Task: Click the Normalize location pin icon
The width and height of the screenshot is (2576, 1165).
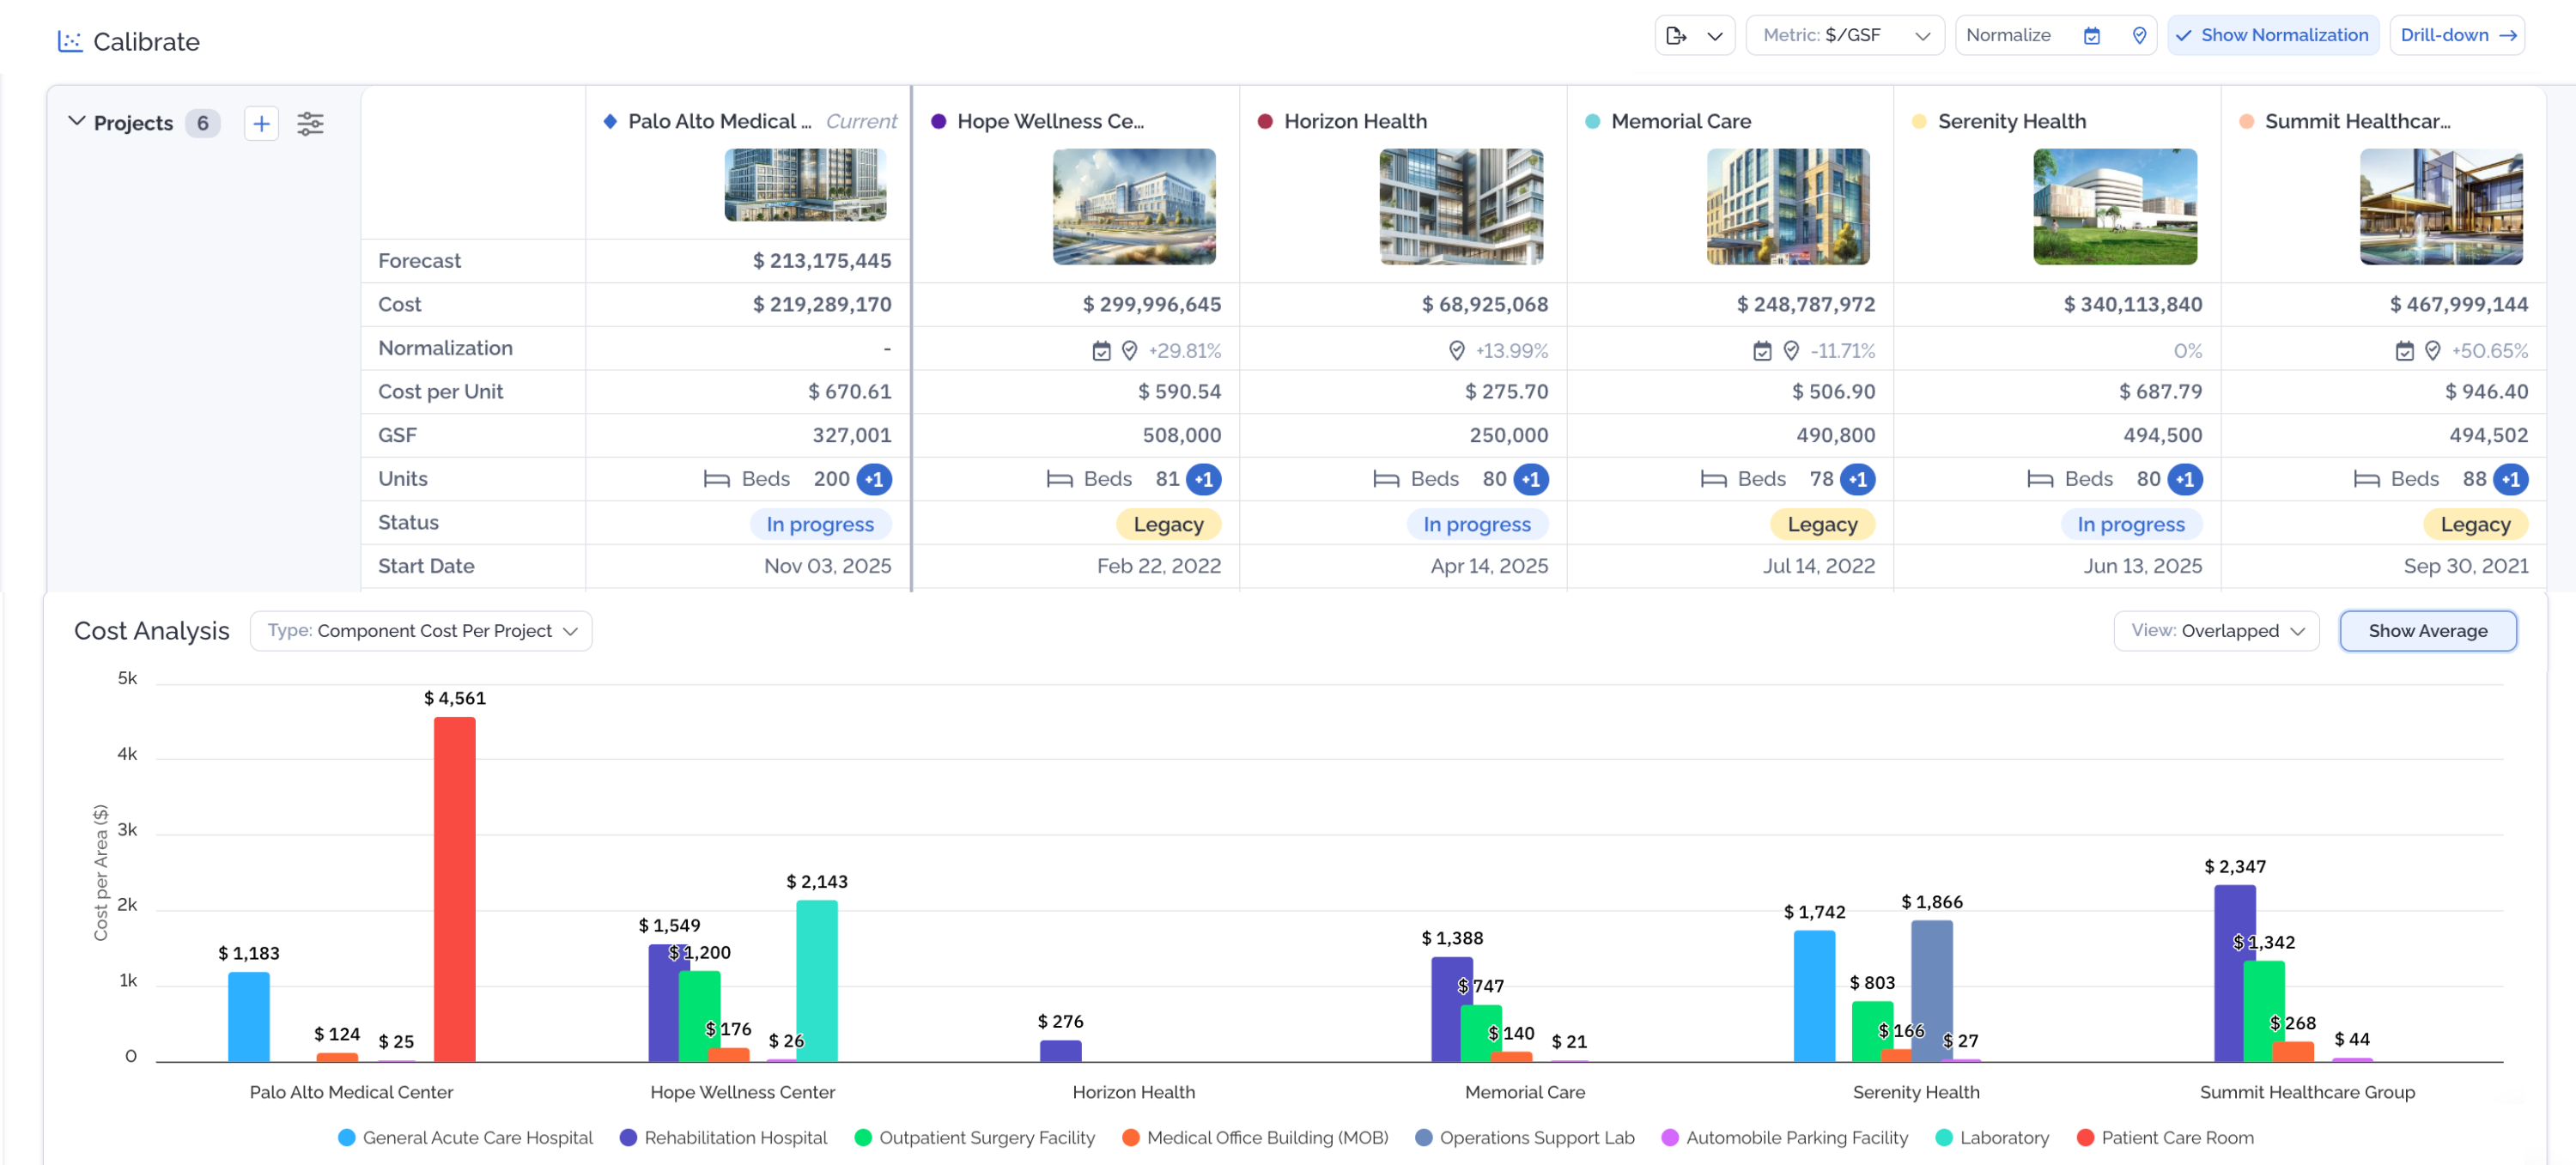Action: tap(2139, 35)
